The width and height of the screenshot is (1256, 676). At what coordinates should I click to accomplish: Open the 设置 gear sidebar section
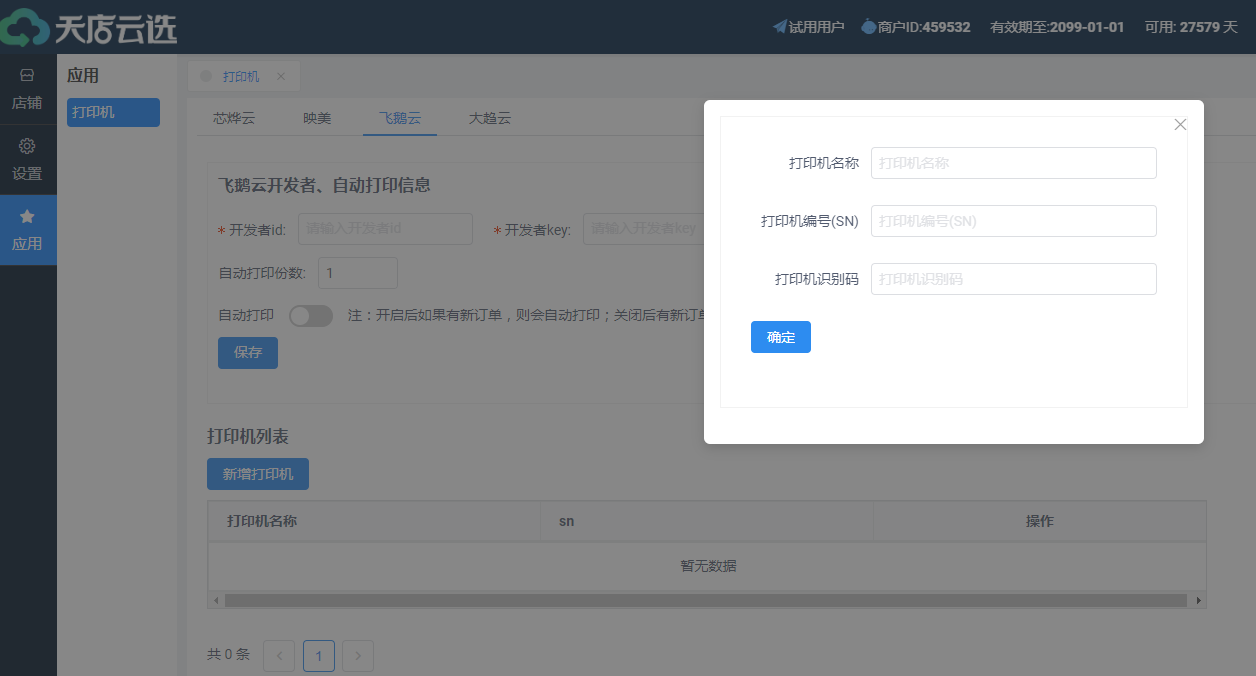tap(27, 160)
